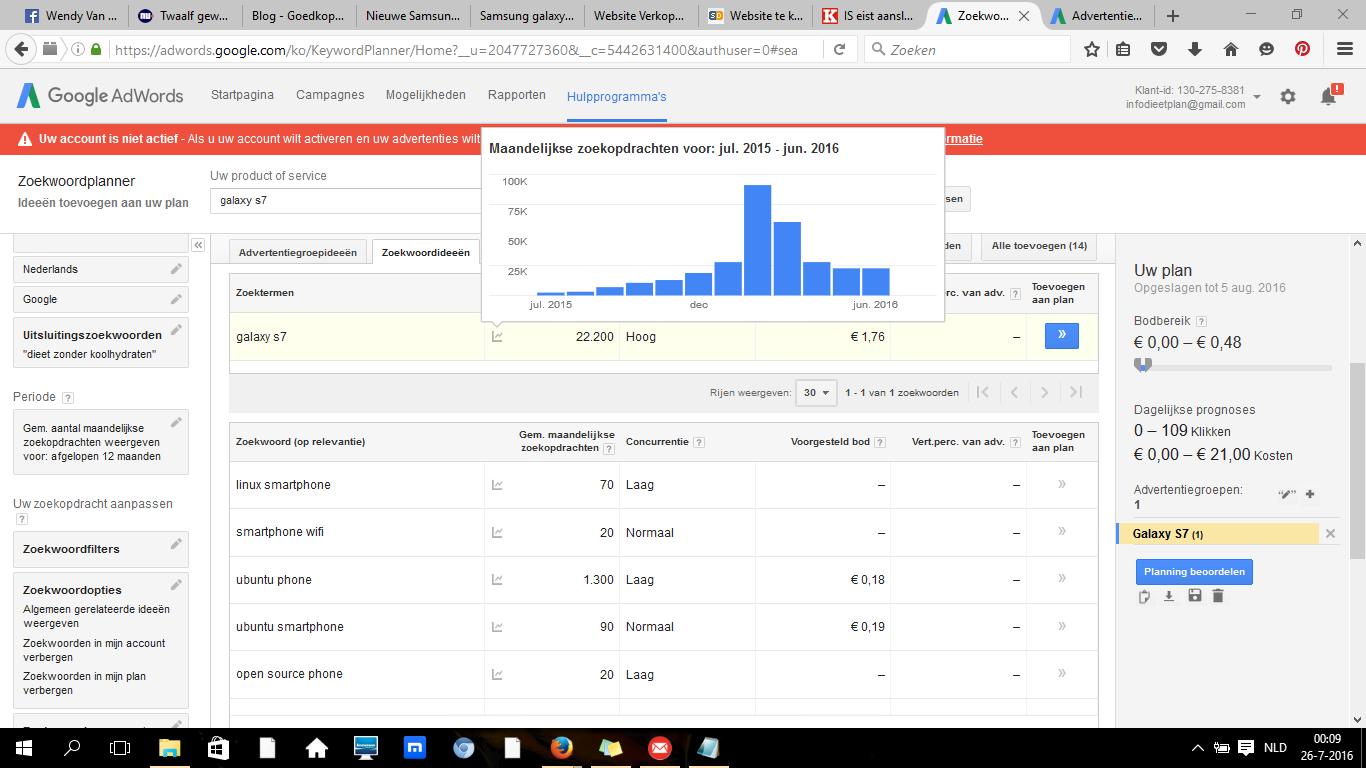Open Rijen weergeven rows dropdown
The height and width of the screenshot is (768, 1366).
816,393
